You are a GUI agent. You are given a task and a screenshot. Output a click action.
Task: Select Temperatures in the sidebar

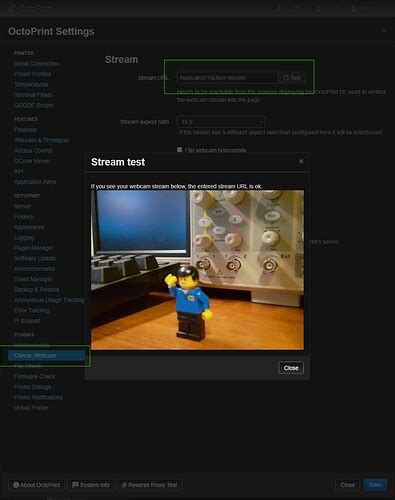(31, 84)
